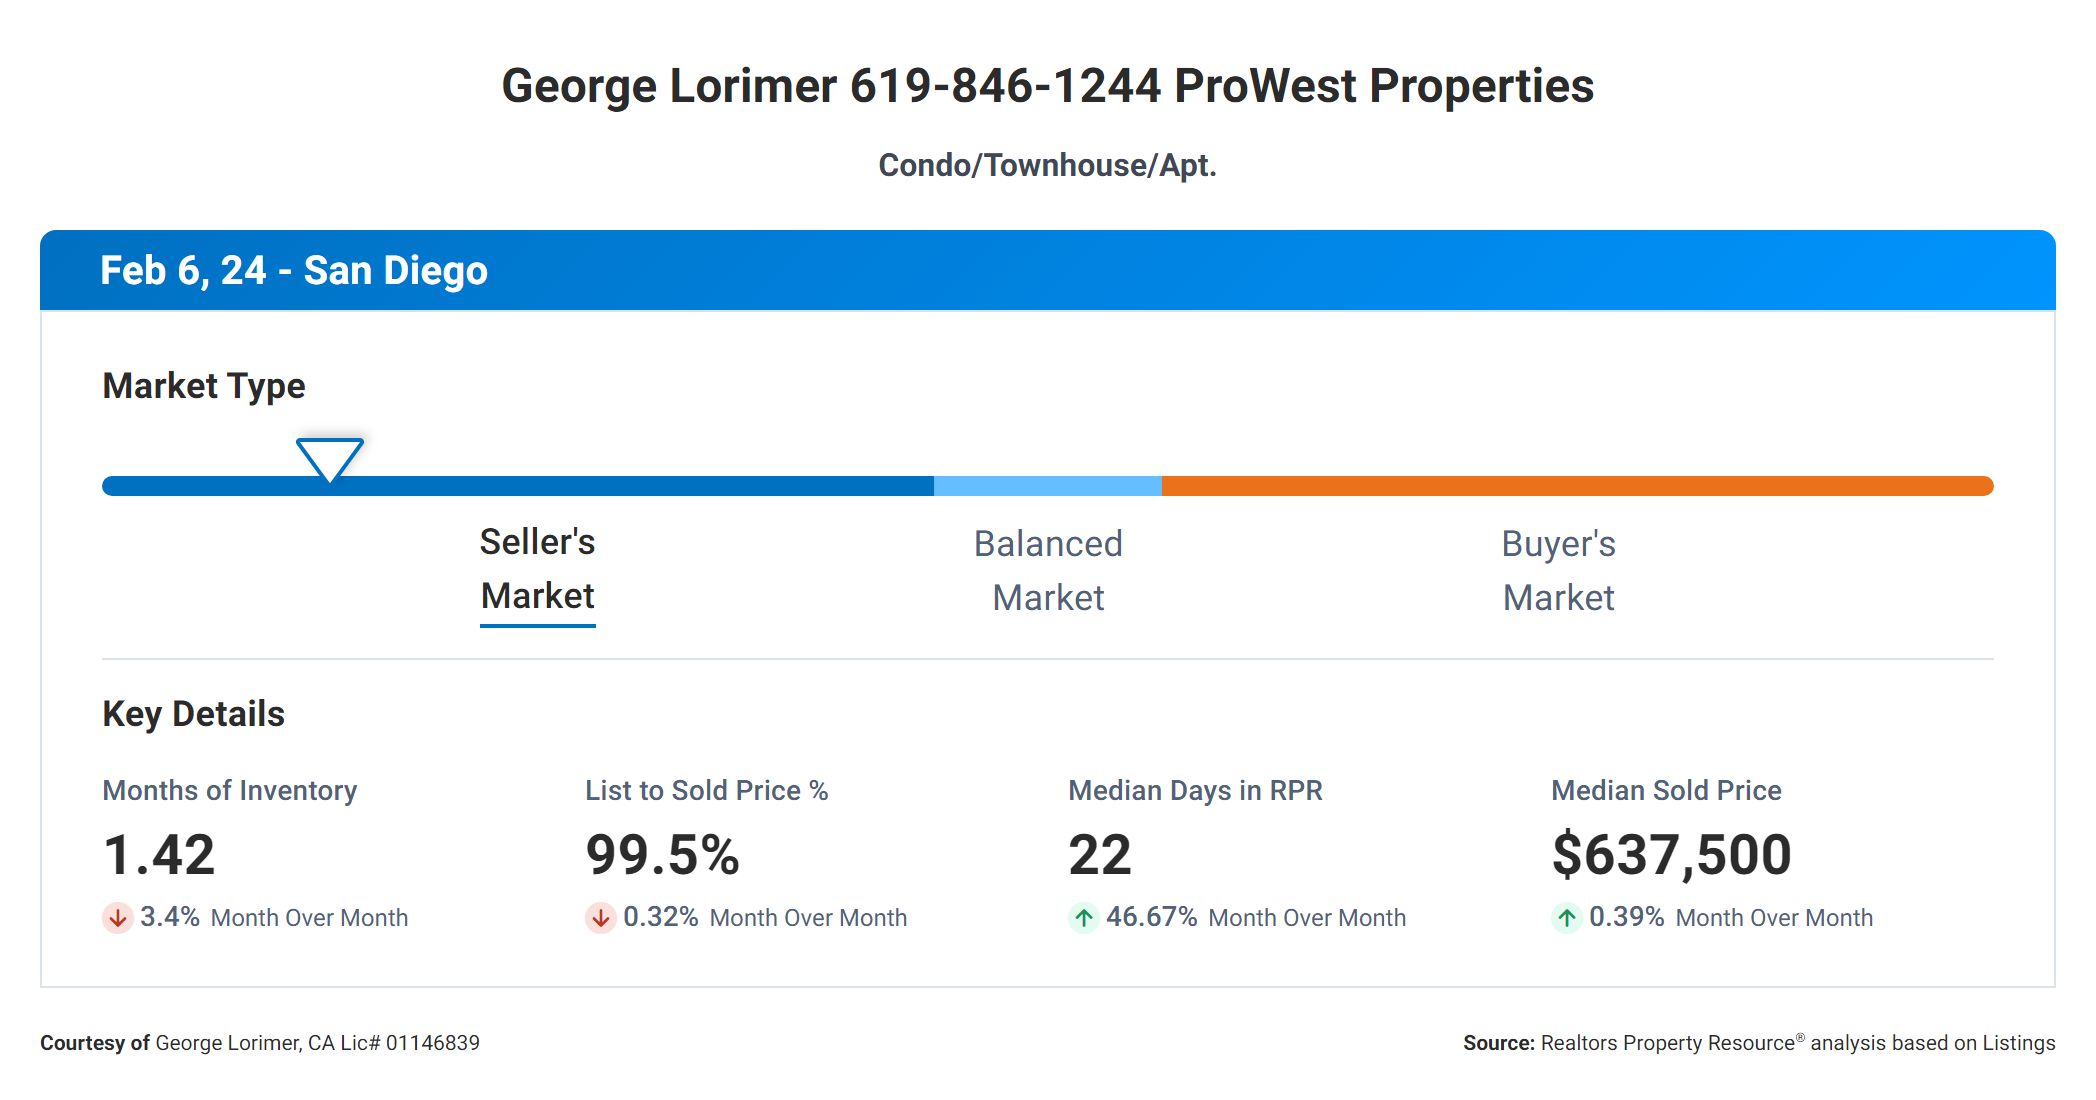Click the orange Buyer's Market bar segment

click(1576, 486)
